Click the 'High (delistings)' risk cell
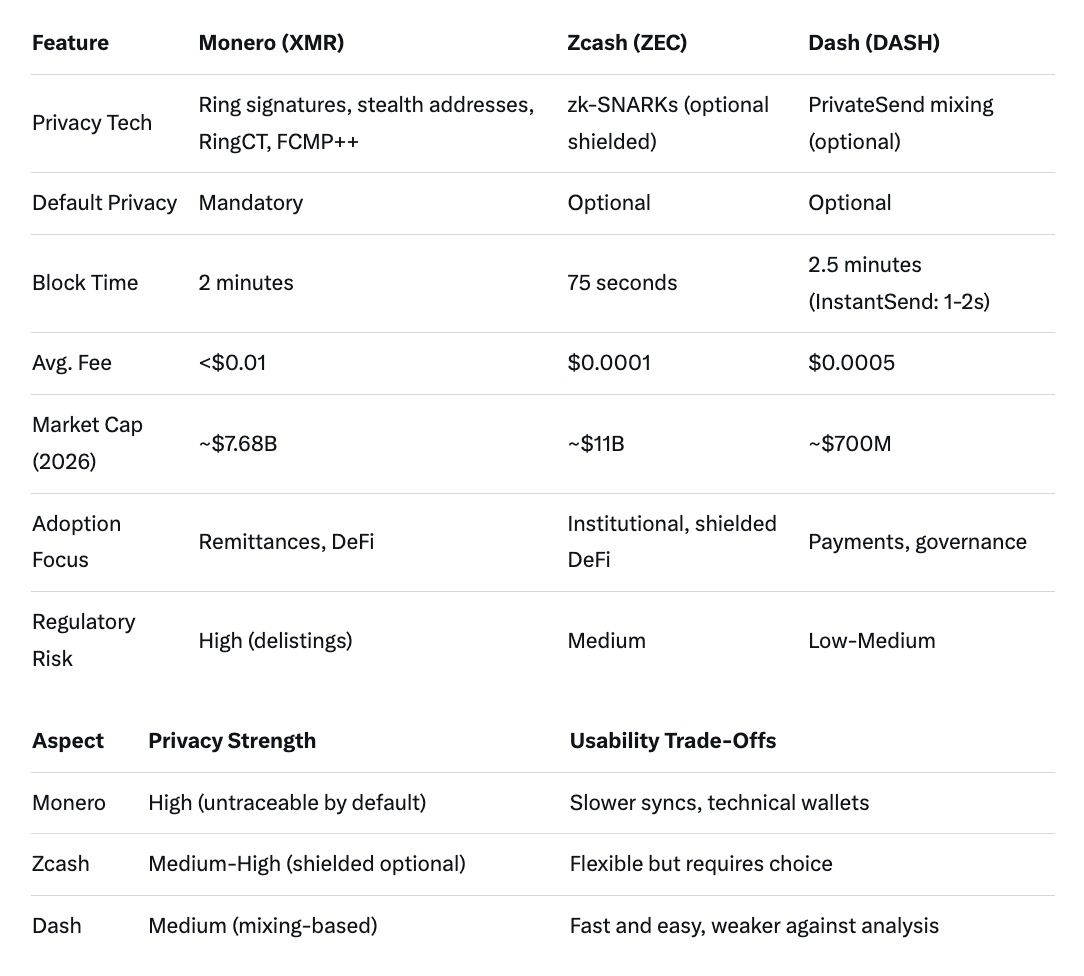This screenshot has width=1084, height=976. (275, 641)
